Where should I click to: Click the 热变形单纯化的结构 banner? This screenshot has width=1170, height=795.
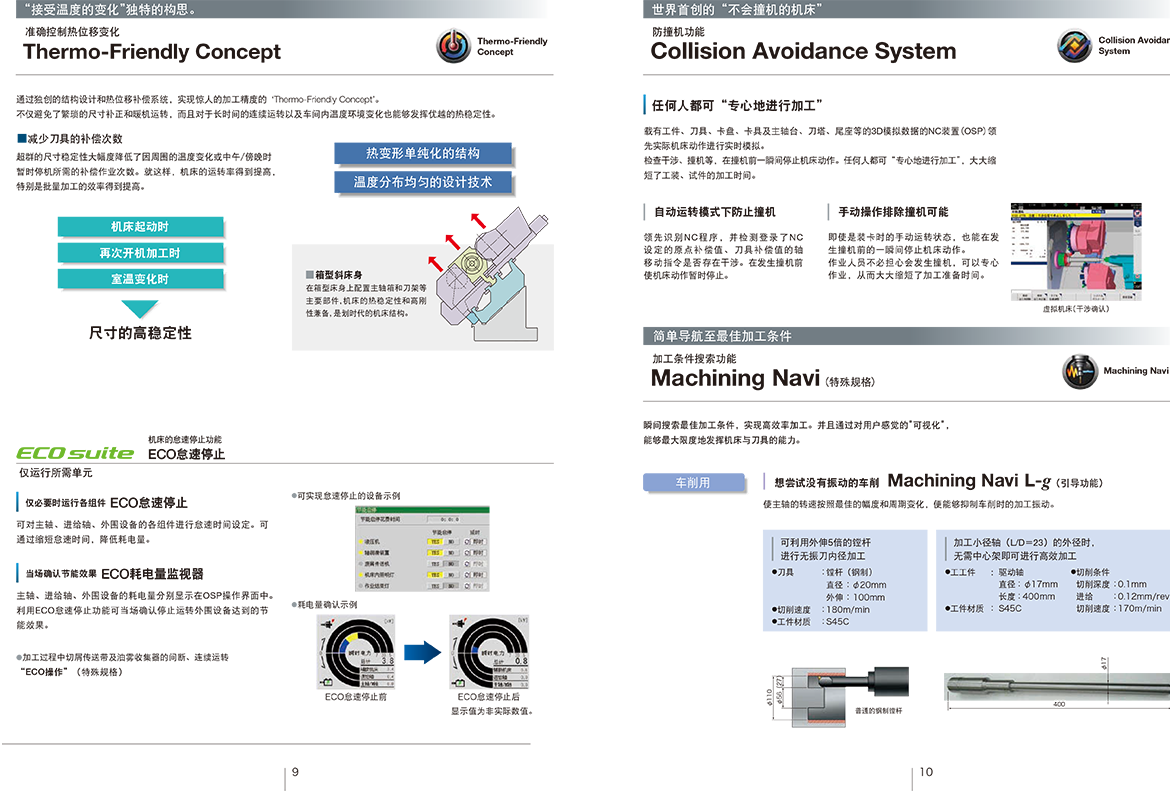point(422,153)
